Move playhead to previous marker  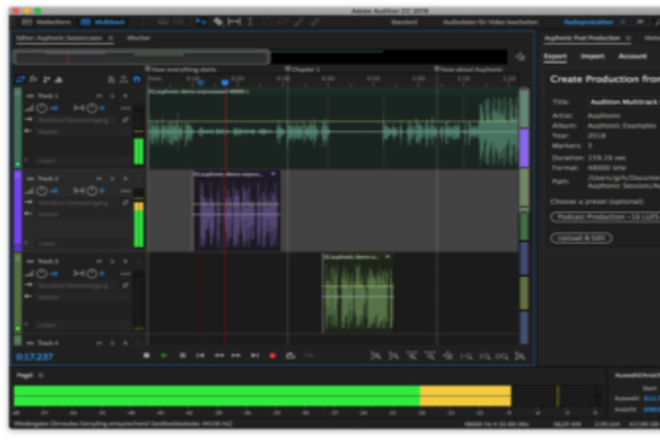[x=200, y=356]
